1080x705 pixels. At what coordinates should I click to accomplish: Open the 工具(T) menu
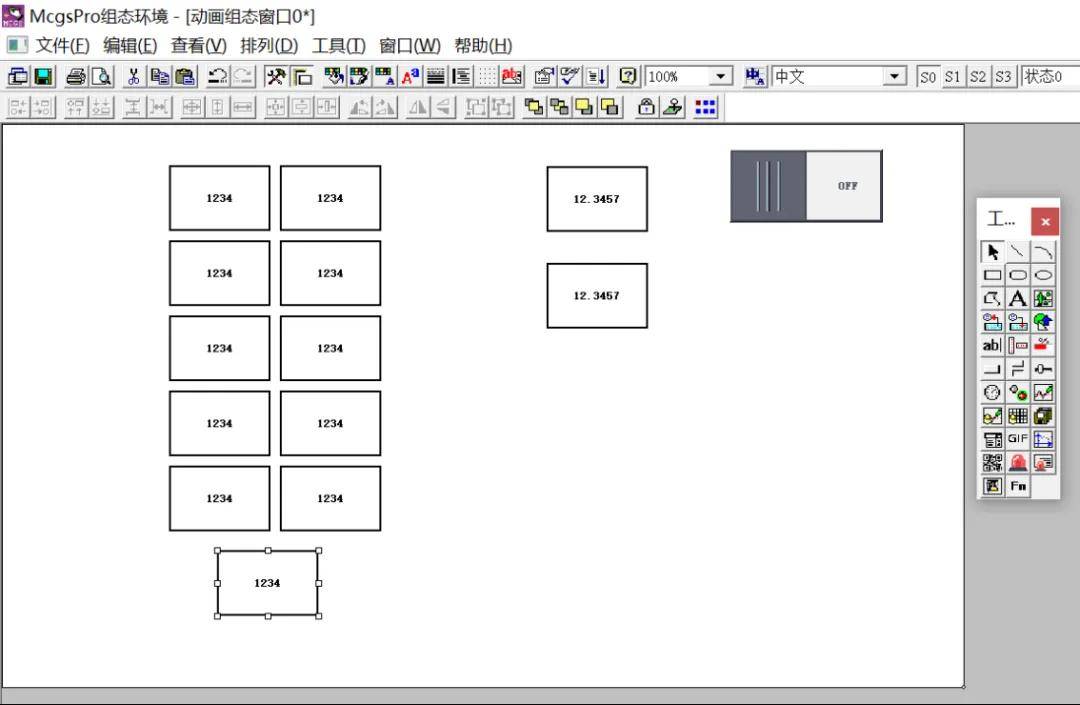pos(339,46)
